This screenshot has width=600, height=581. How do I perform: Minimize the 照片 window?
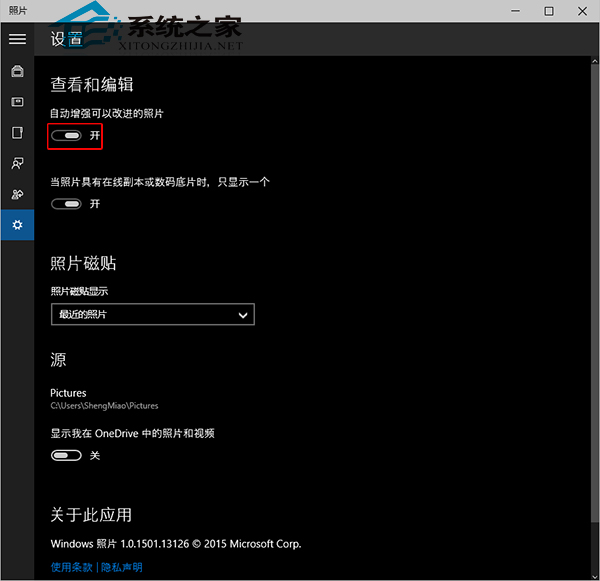click(x=515, y=11)
